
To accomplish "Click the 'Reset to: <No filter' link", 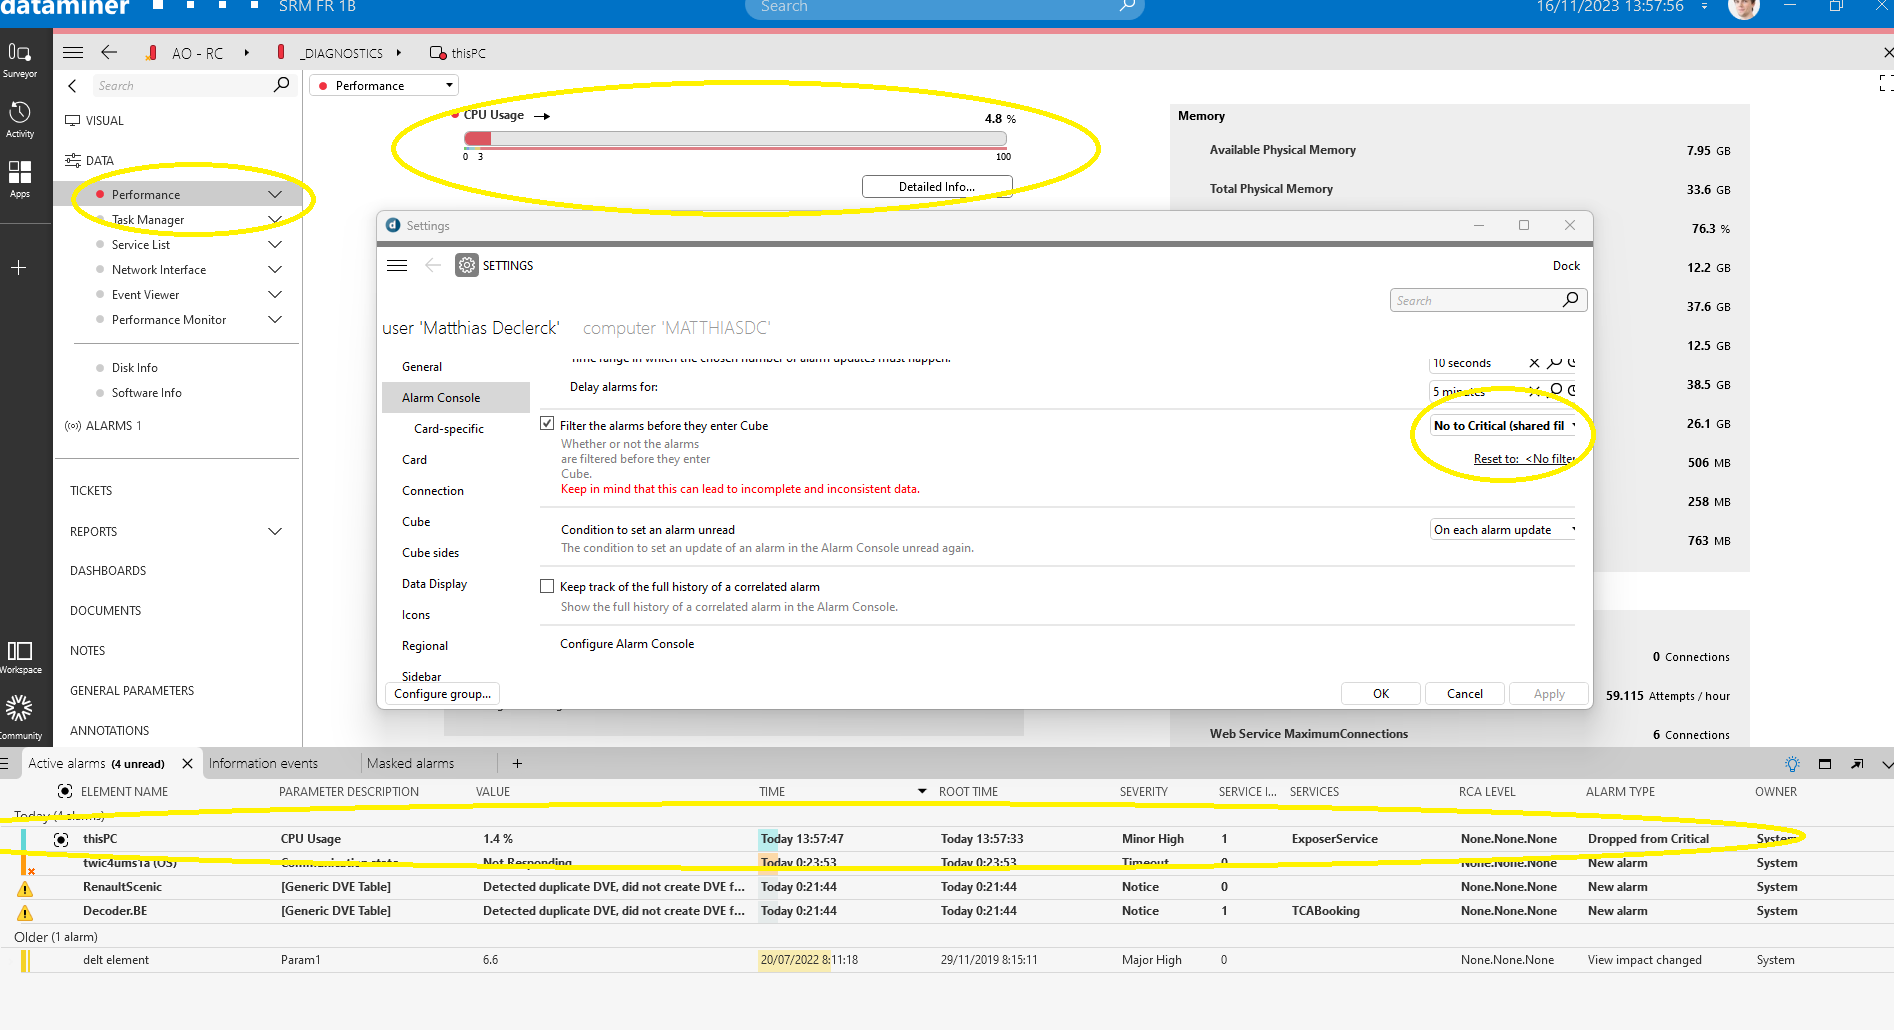I will (1524, 459).
